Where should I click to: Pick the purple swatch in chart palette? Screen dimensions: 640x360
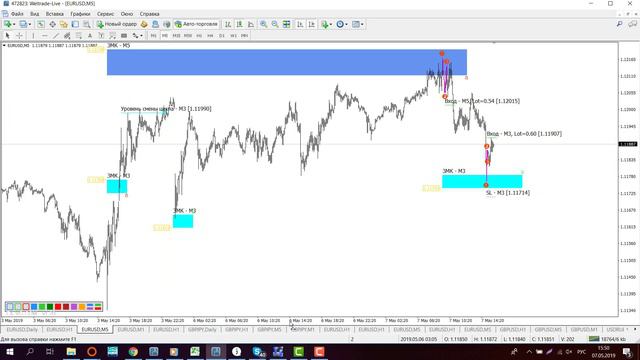74,307
